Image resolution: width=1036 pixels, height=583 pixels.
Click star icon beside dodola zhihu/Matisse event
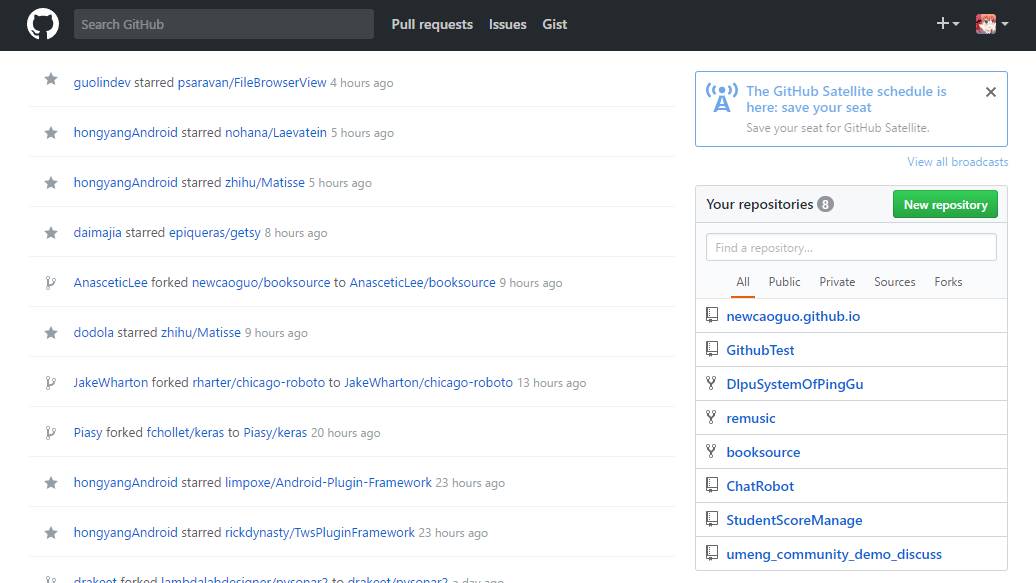(x=51, y=332)
